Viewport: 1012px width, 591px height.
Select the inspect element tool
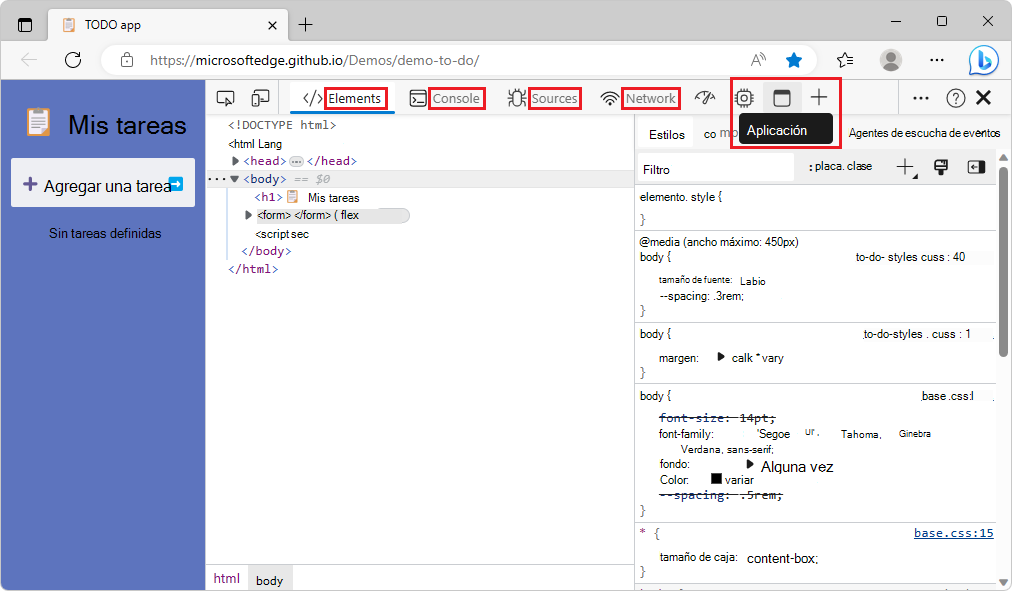225,98
